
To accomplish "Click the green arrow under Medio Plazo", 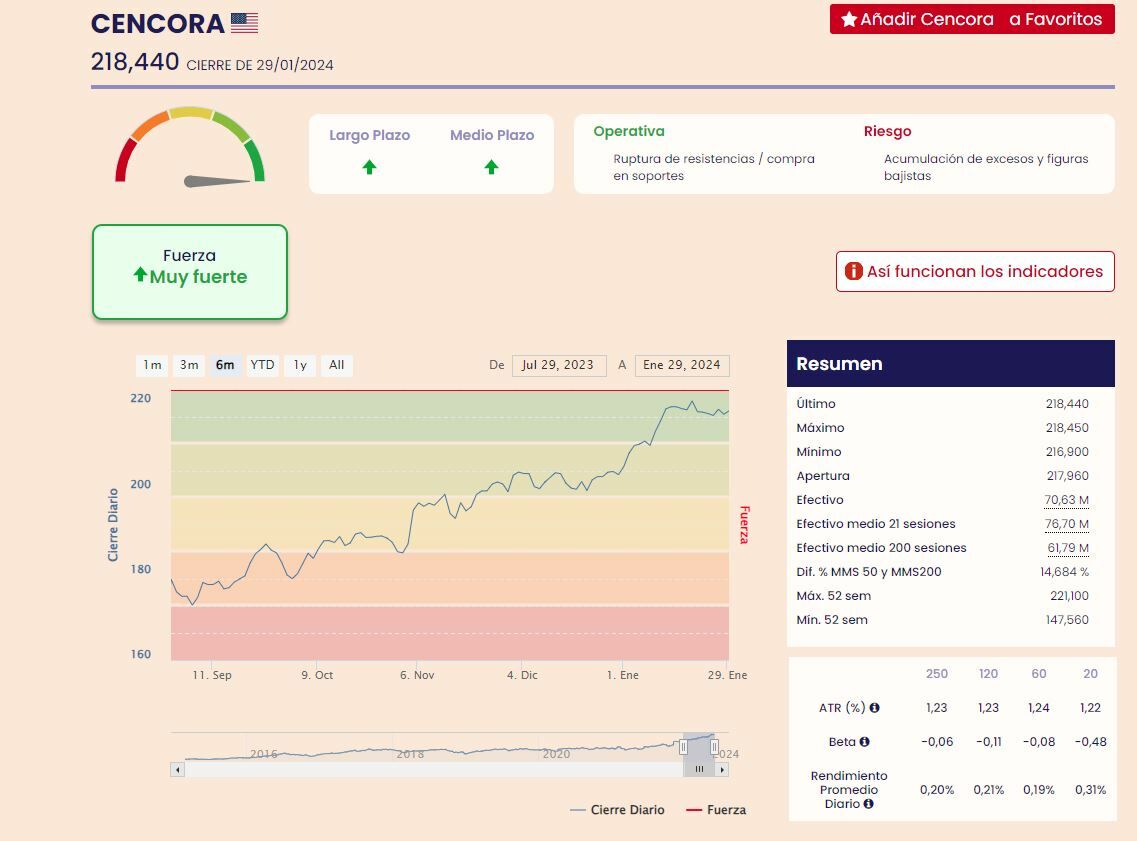I will pos(492,167).
